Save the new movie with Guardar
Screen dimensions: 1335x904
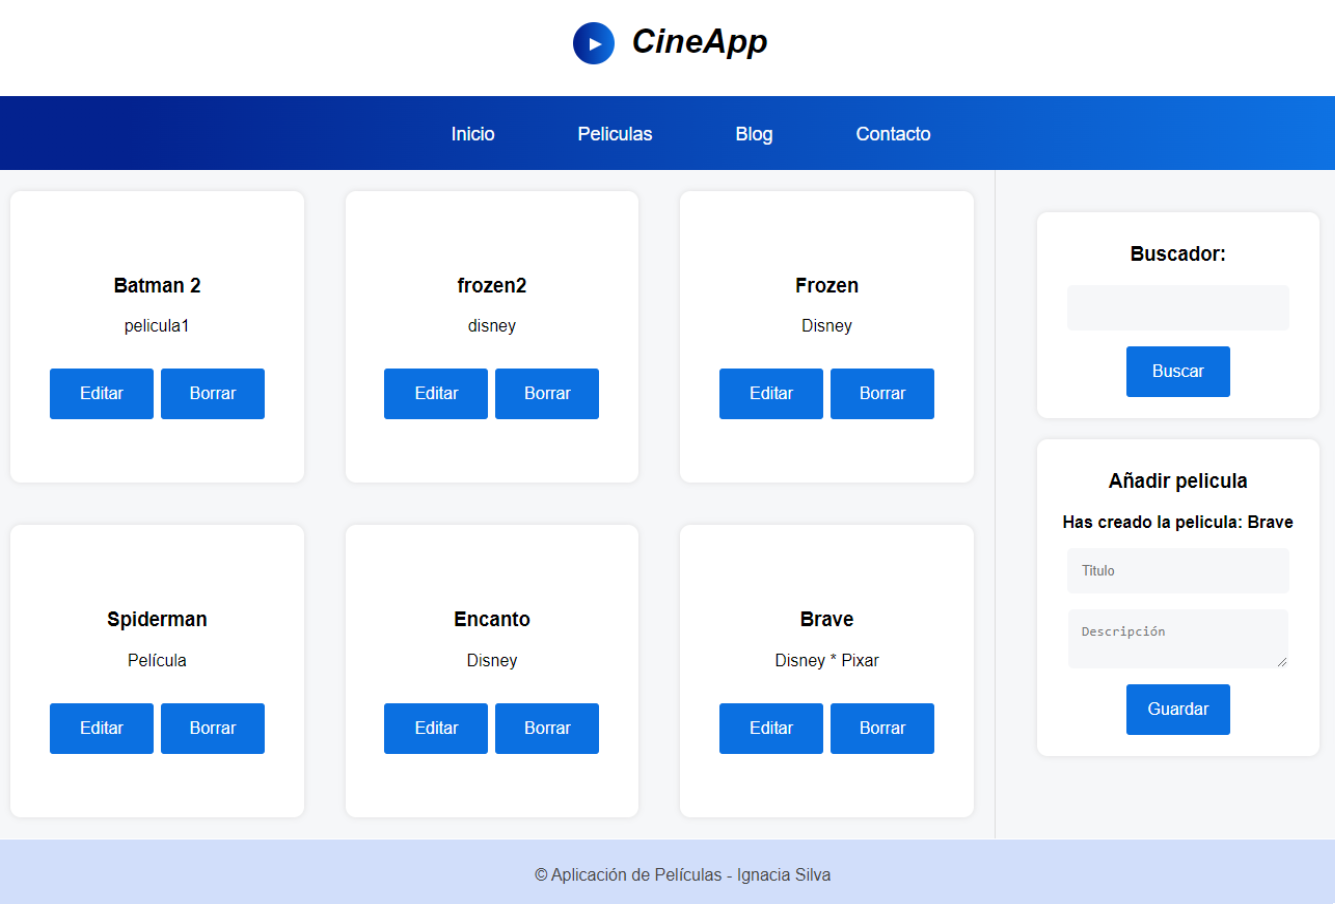(1178, 709)
